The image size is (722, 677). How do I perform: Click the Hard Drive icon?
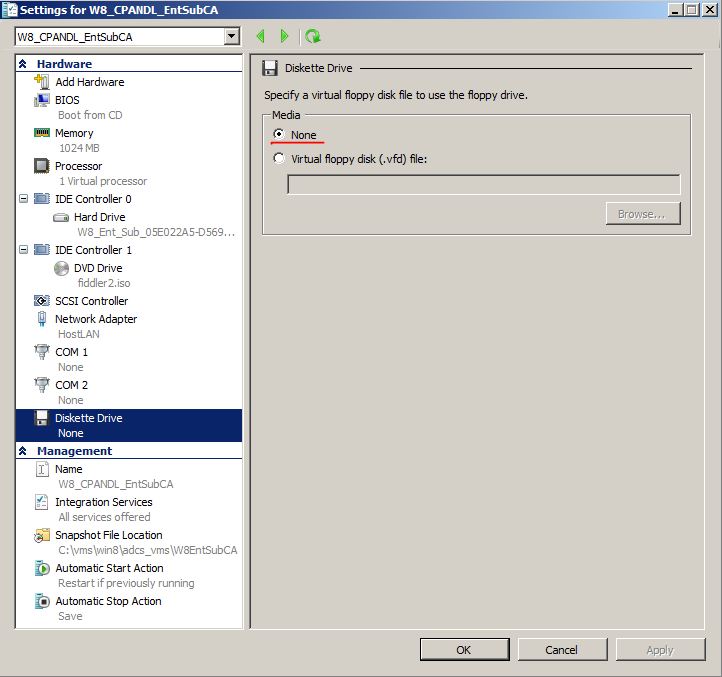click(61, 217)
